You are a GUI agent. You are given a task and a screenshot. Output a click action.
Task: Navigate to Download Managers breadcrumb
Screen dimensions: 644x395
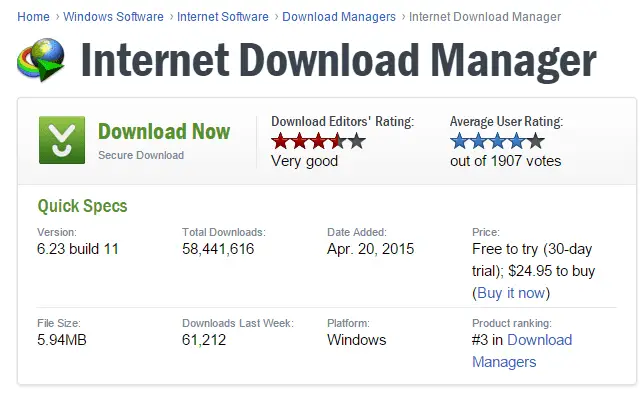[339, 17]
